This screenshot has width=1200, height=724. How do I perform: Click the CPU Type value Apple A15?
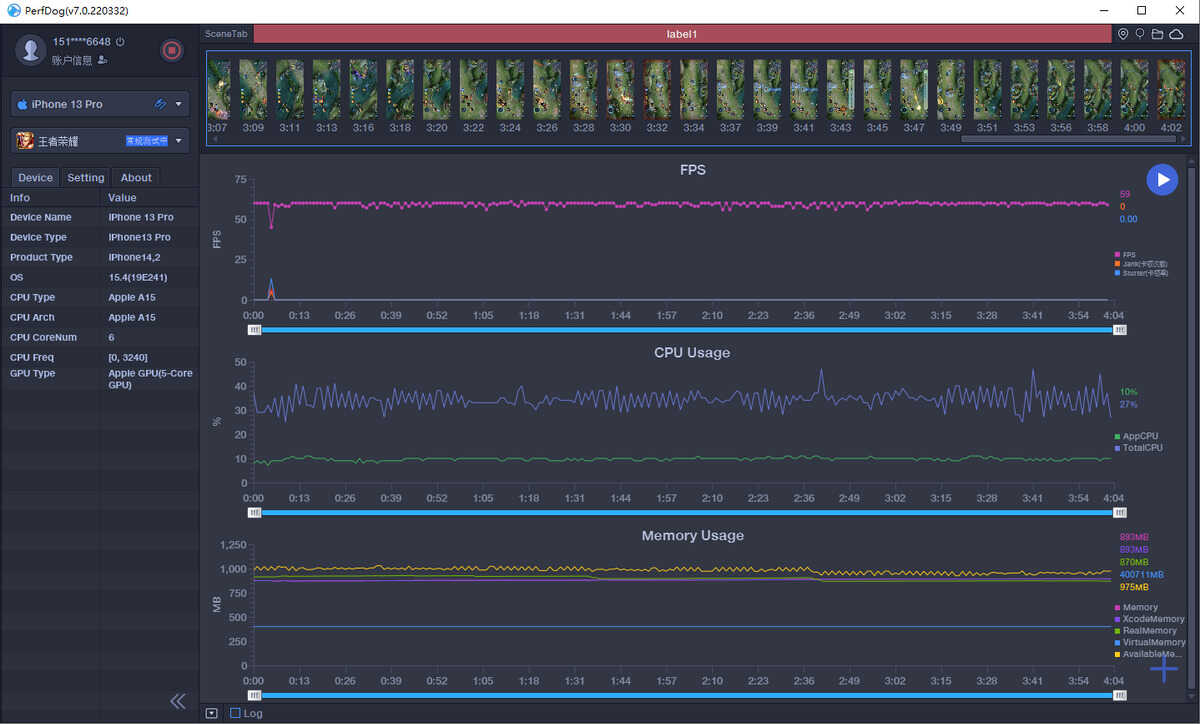pos(132,297)
